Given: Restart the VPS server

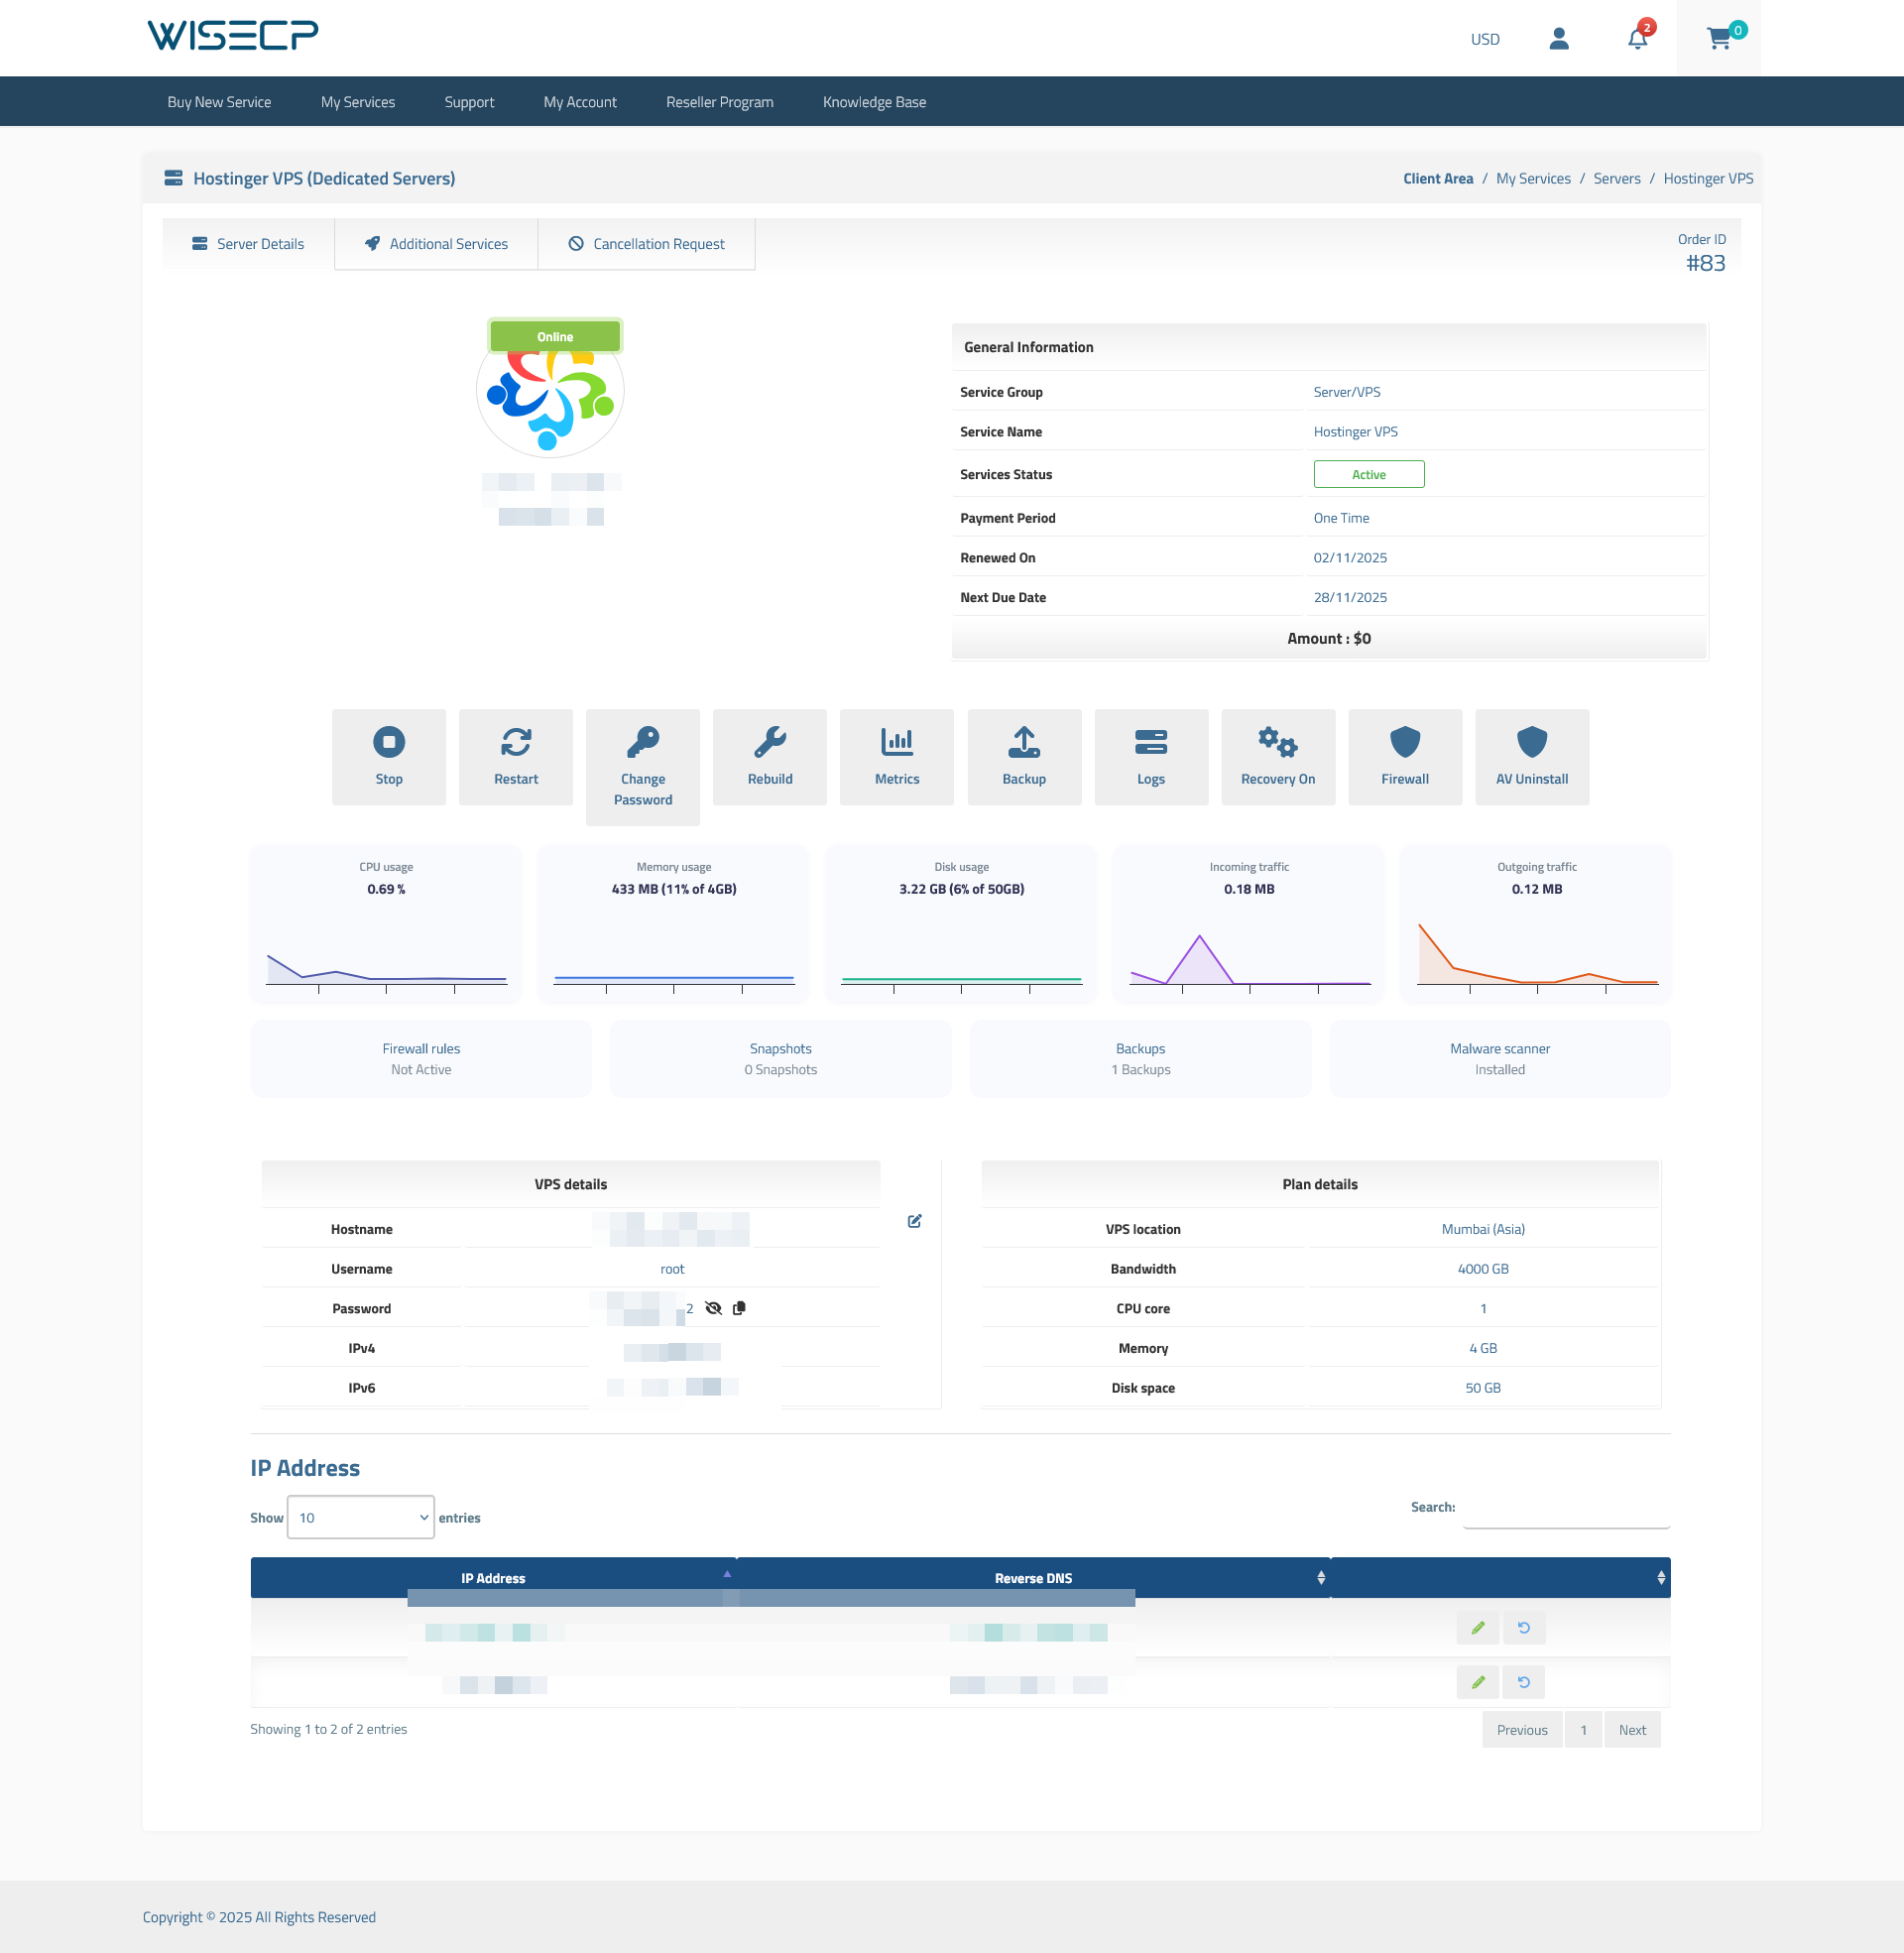Looking at the screenshot, I should [x=515, y=757].
